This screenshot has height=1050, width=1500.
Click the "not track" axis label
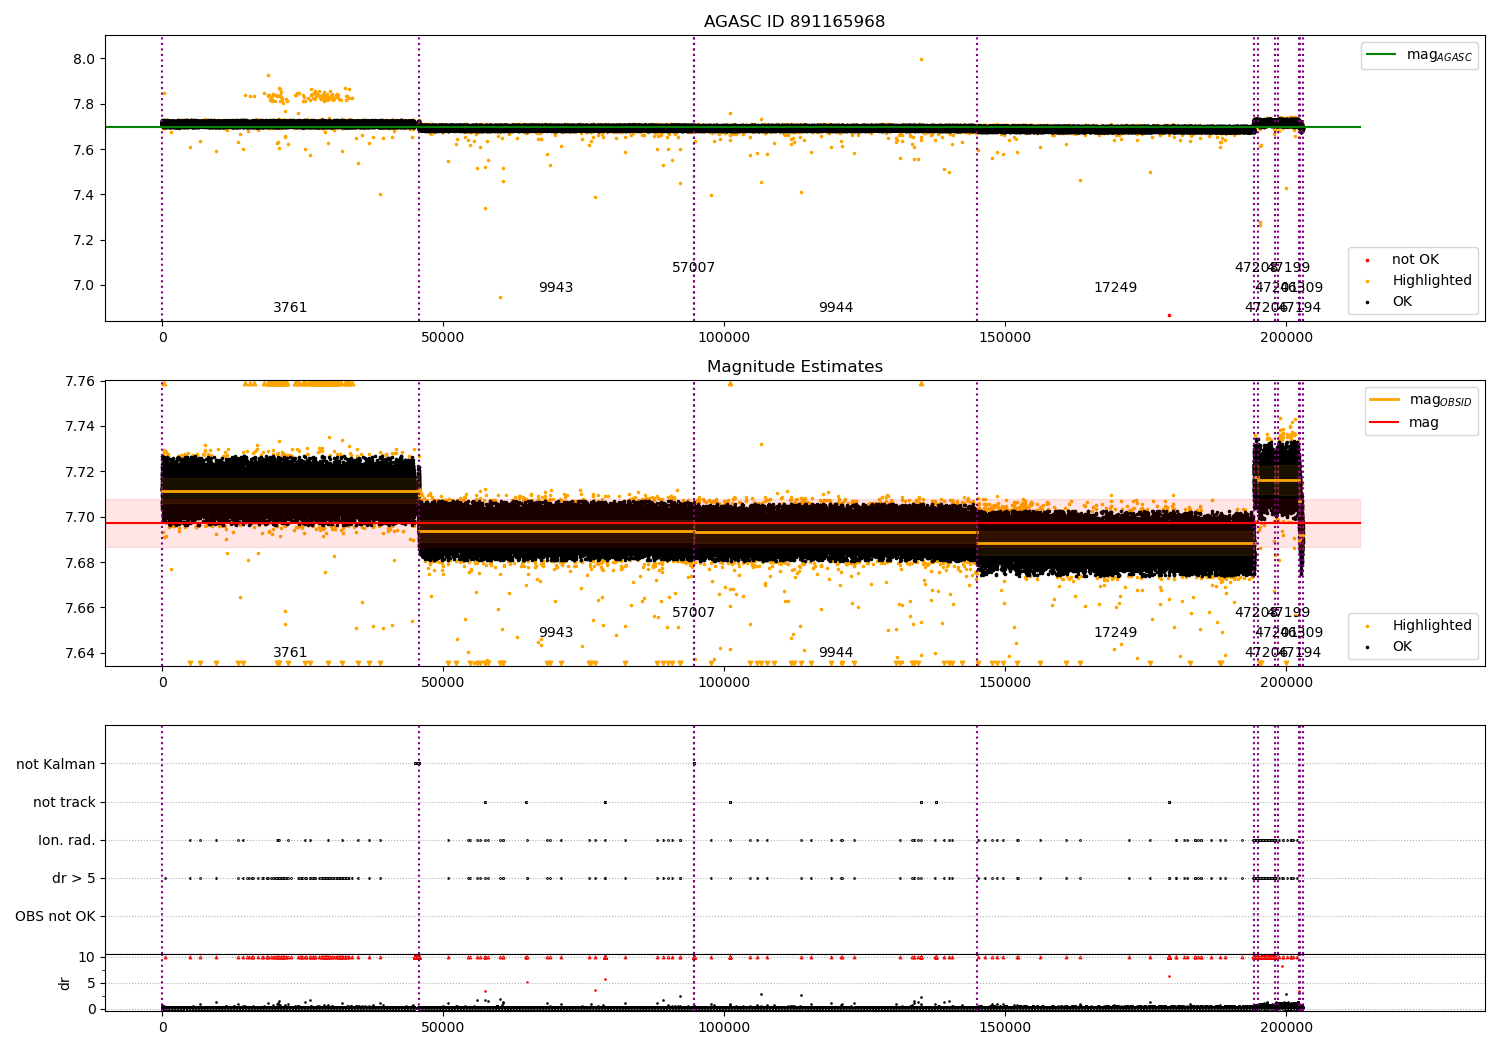point(64,803)
